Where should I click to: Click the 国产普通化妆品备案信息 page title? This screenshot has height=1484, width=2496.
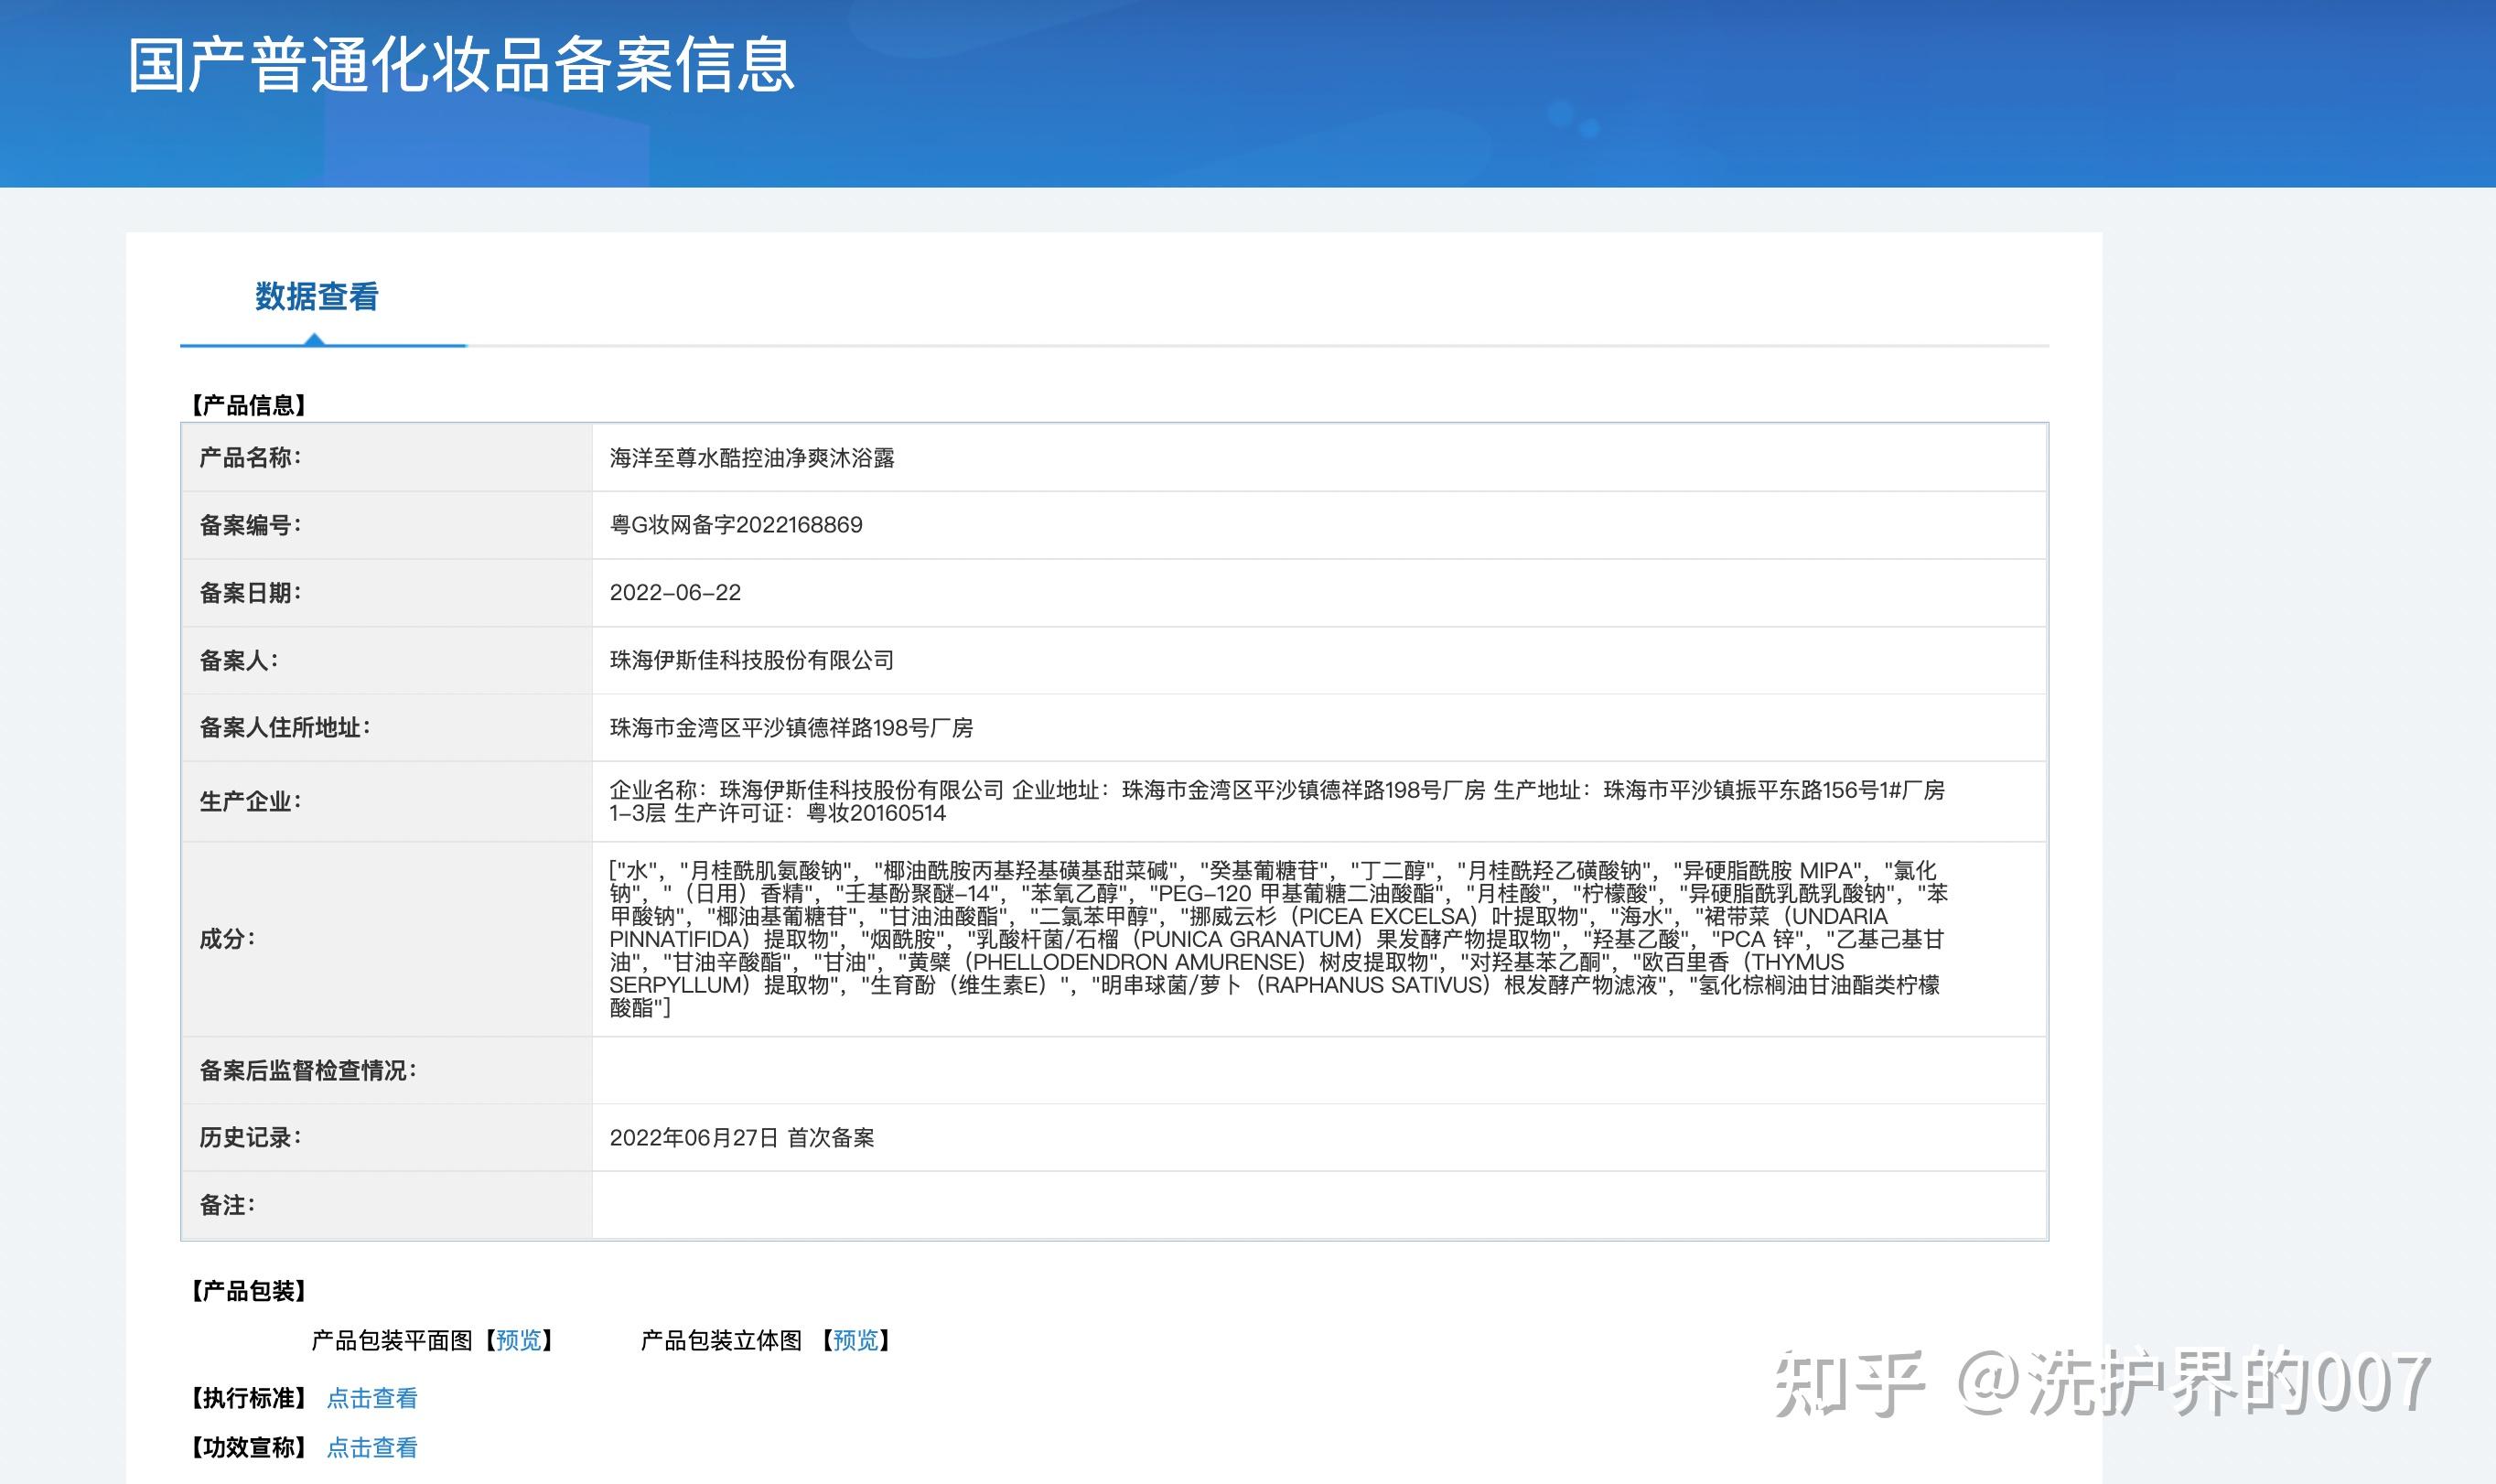tap(461, 66)
